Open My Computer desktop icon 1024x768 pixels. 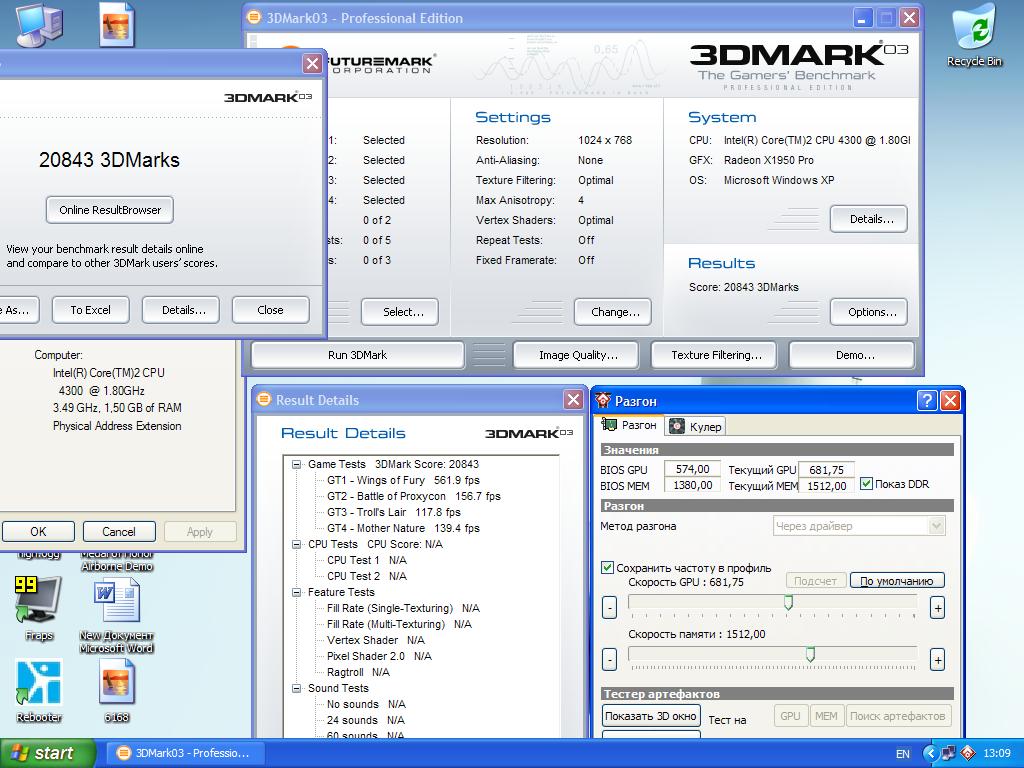click(x=39, y=25)
